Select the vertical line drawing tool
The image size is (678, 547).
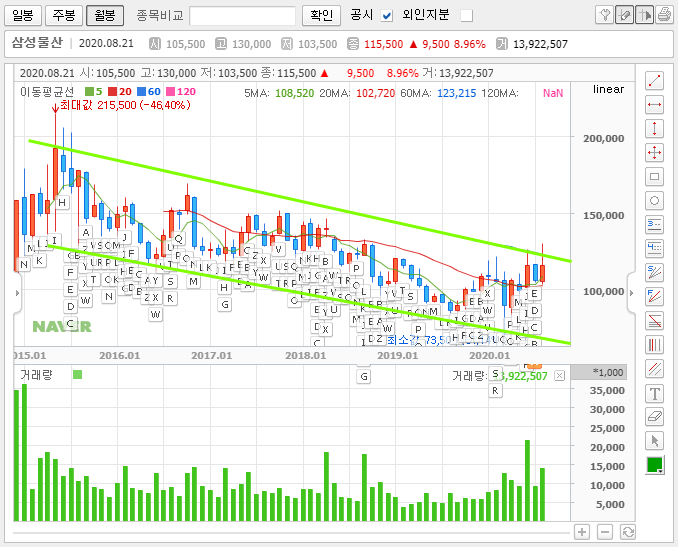(x=654, y=128)
